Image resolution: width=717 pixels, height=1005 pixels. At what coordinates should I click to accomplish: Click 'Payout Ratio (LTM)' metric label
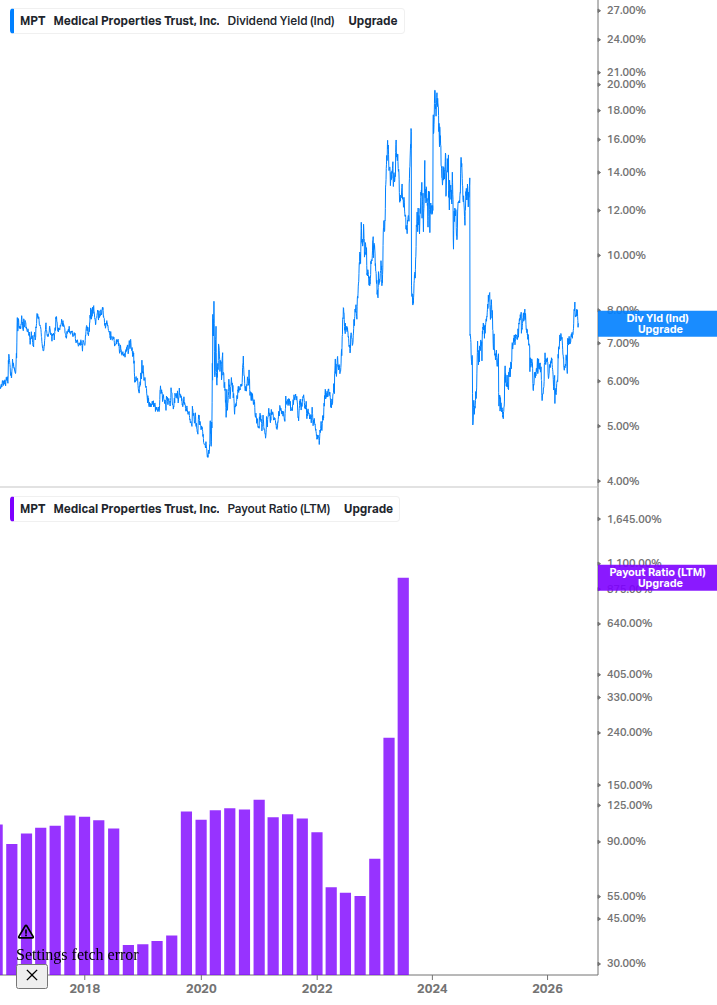(279, 509)
